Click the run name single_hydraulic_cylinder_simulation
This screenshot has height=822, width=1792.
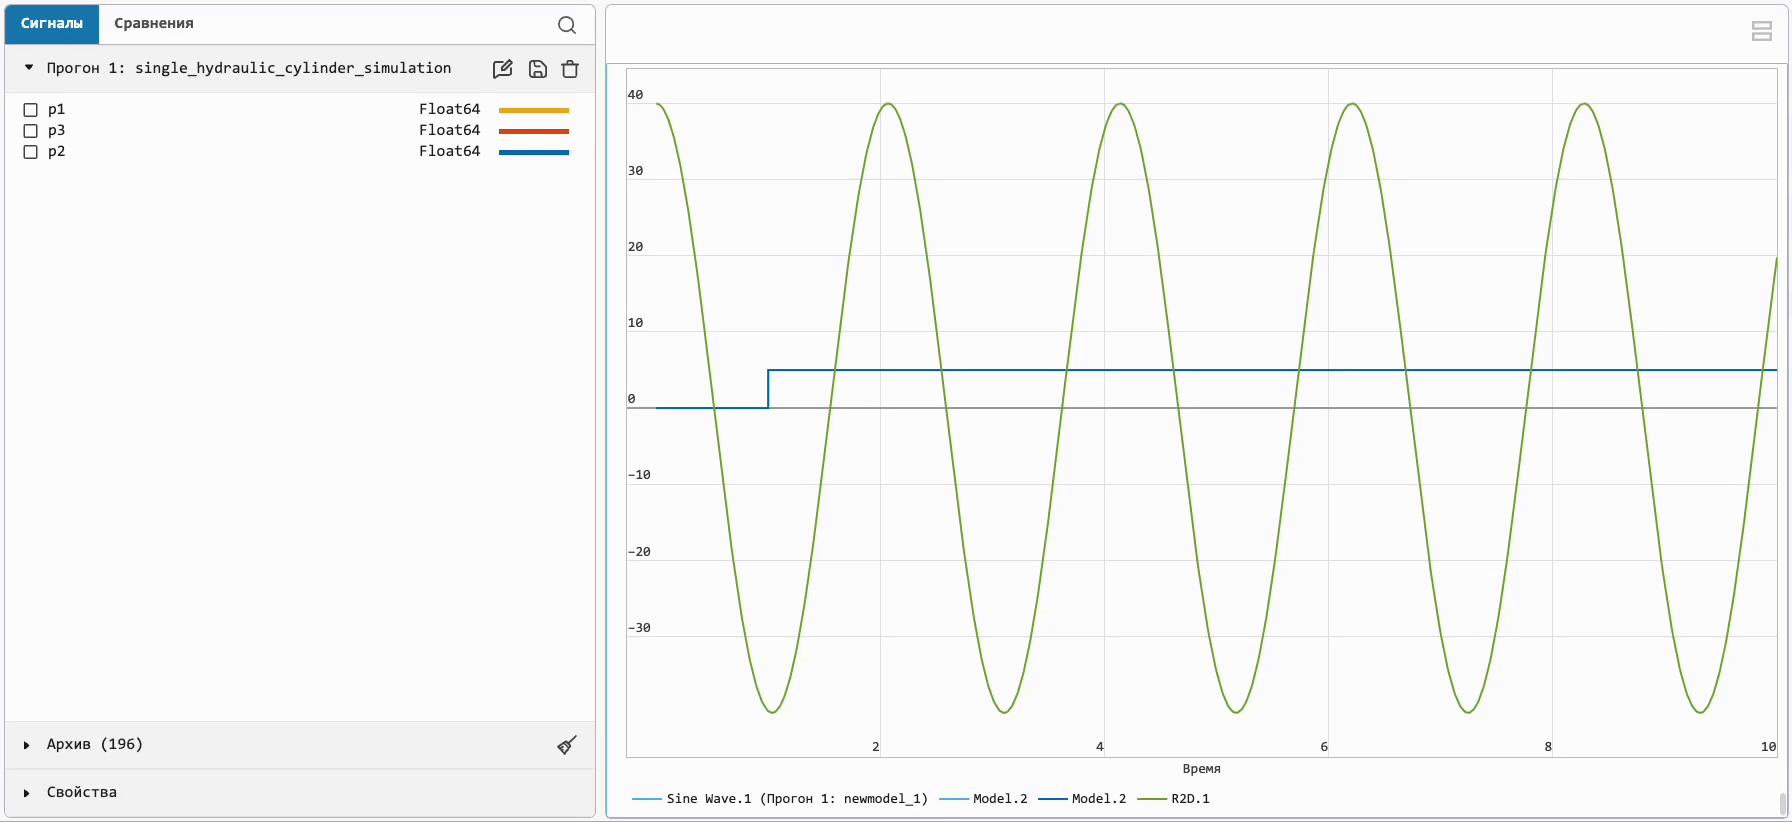pyautogui.click(x=293, y=68)
